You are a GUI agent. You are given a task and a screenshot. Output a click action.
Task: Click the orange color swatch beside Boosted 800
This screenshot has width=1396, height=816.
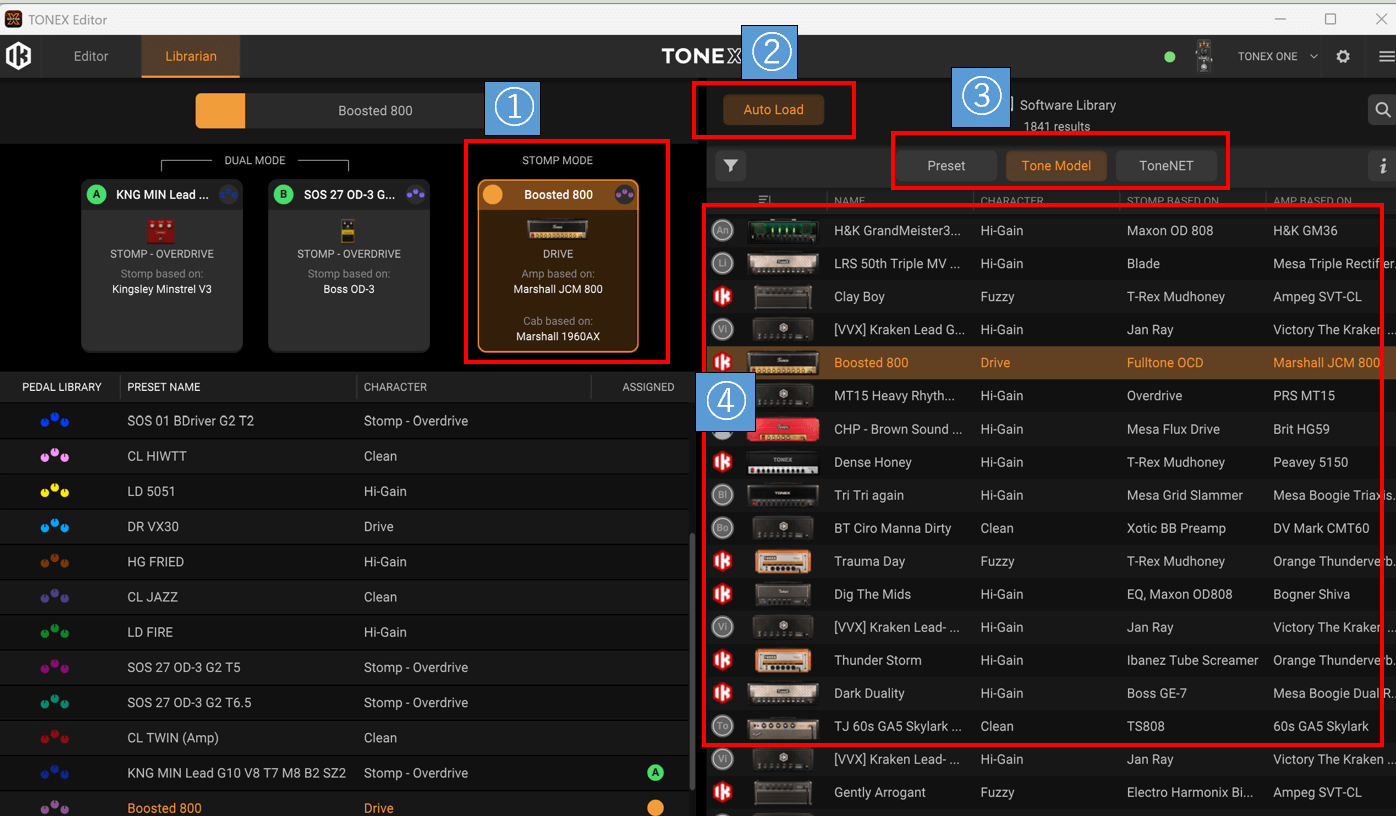(x=220, y=111)
